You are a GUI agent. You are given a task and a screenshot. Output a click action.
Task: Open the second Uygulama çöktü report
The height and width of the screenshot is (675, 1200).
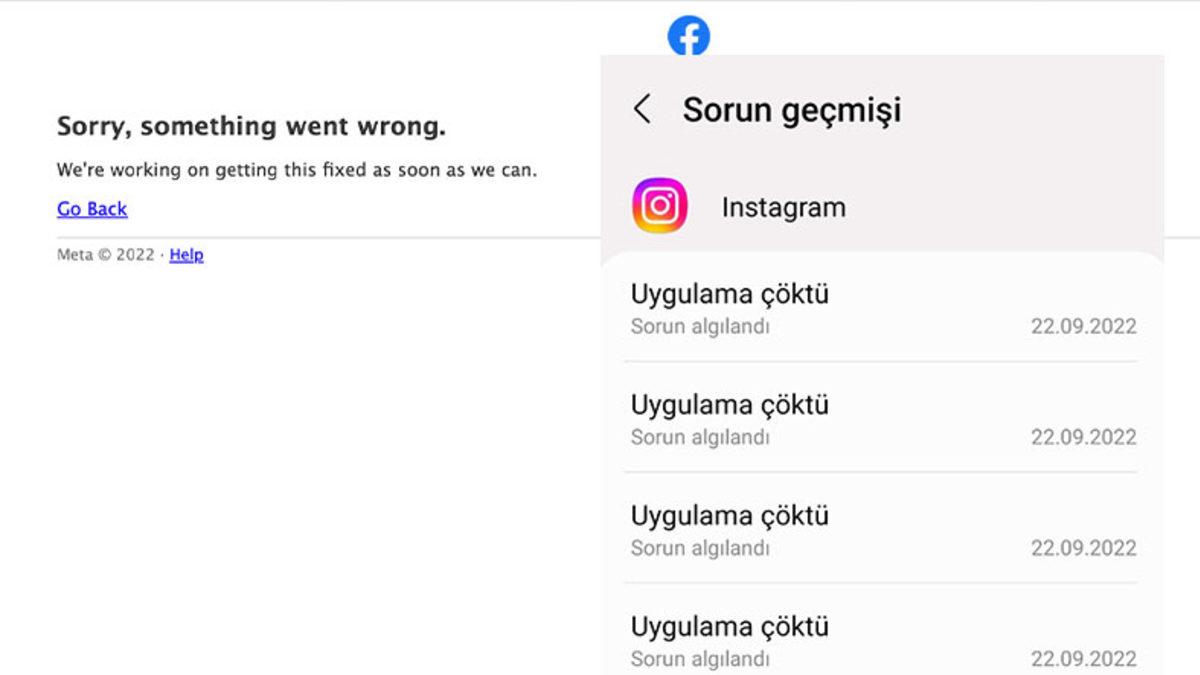point(731,405)
